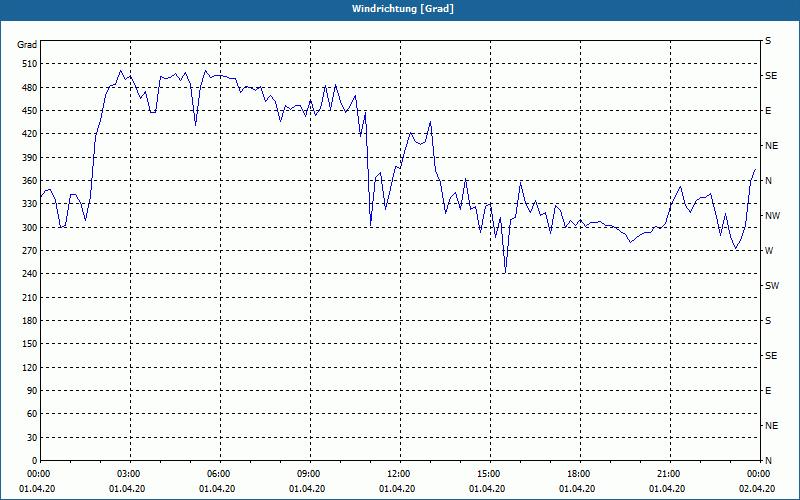Select the '21:00' time axis label
This screenshot has width=800, height=500.
coord(668,474)
